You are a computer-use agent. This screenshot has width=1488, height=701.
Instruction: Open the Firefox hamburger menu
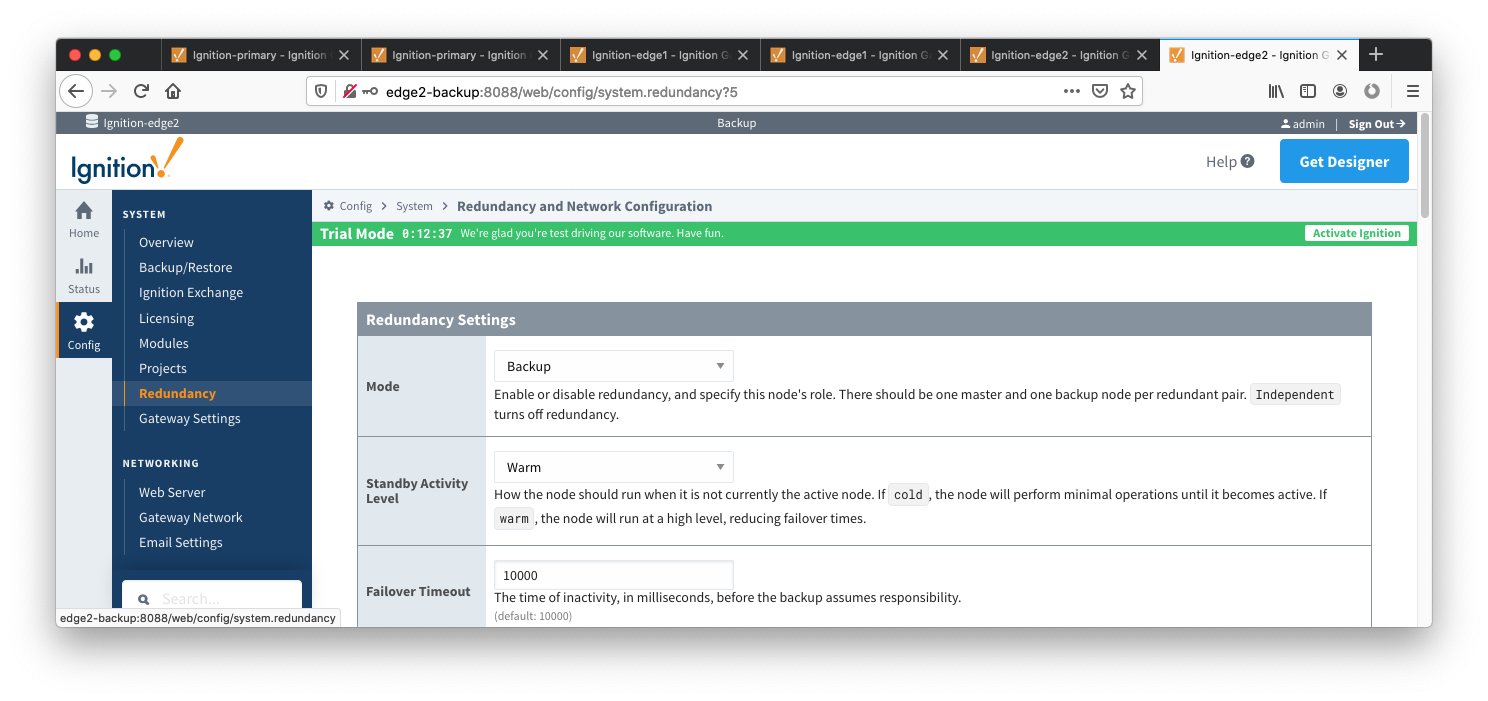click(x=1413, y=91)
